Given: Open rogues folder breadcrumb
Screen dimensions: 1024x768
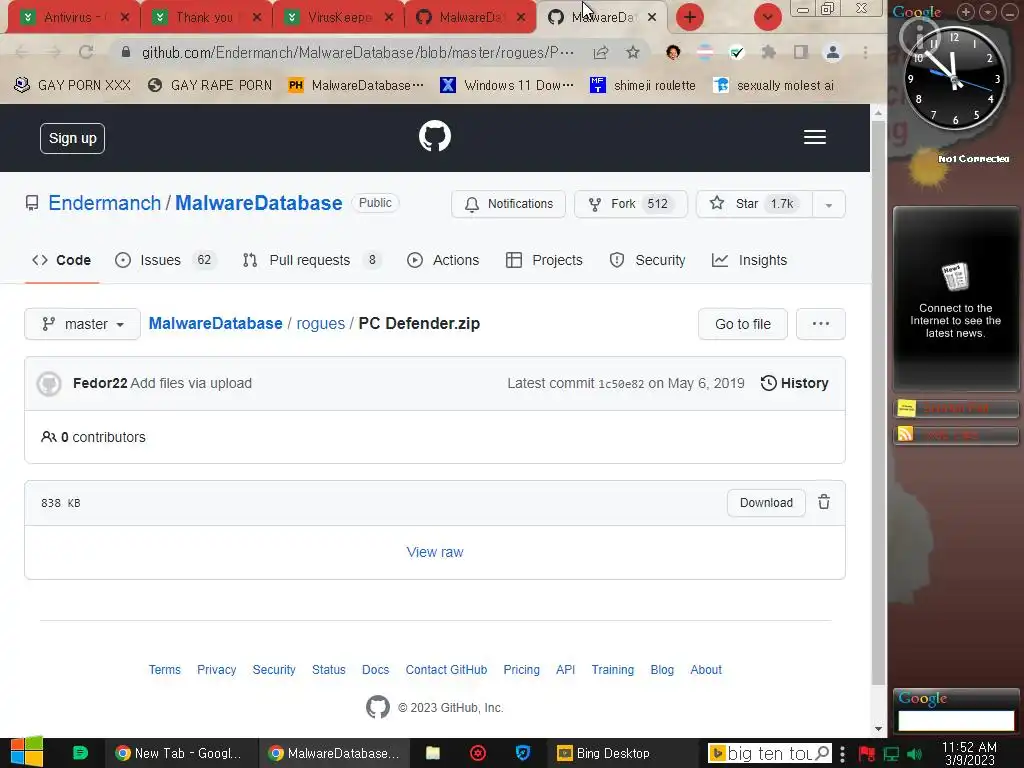Looking at the screenshot, I should [x=320, y=323].
